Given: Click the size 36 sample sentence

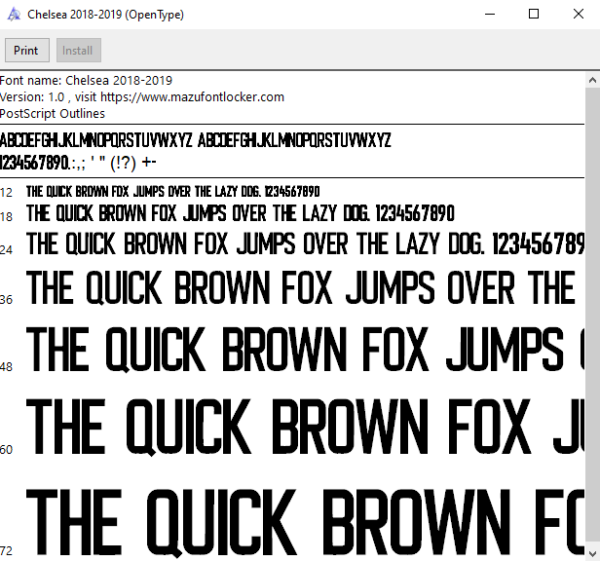Looking at the screenshot, I should (x=301, y=287).
